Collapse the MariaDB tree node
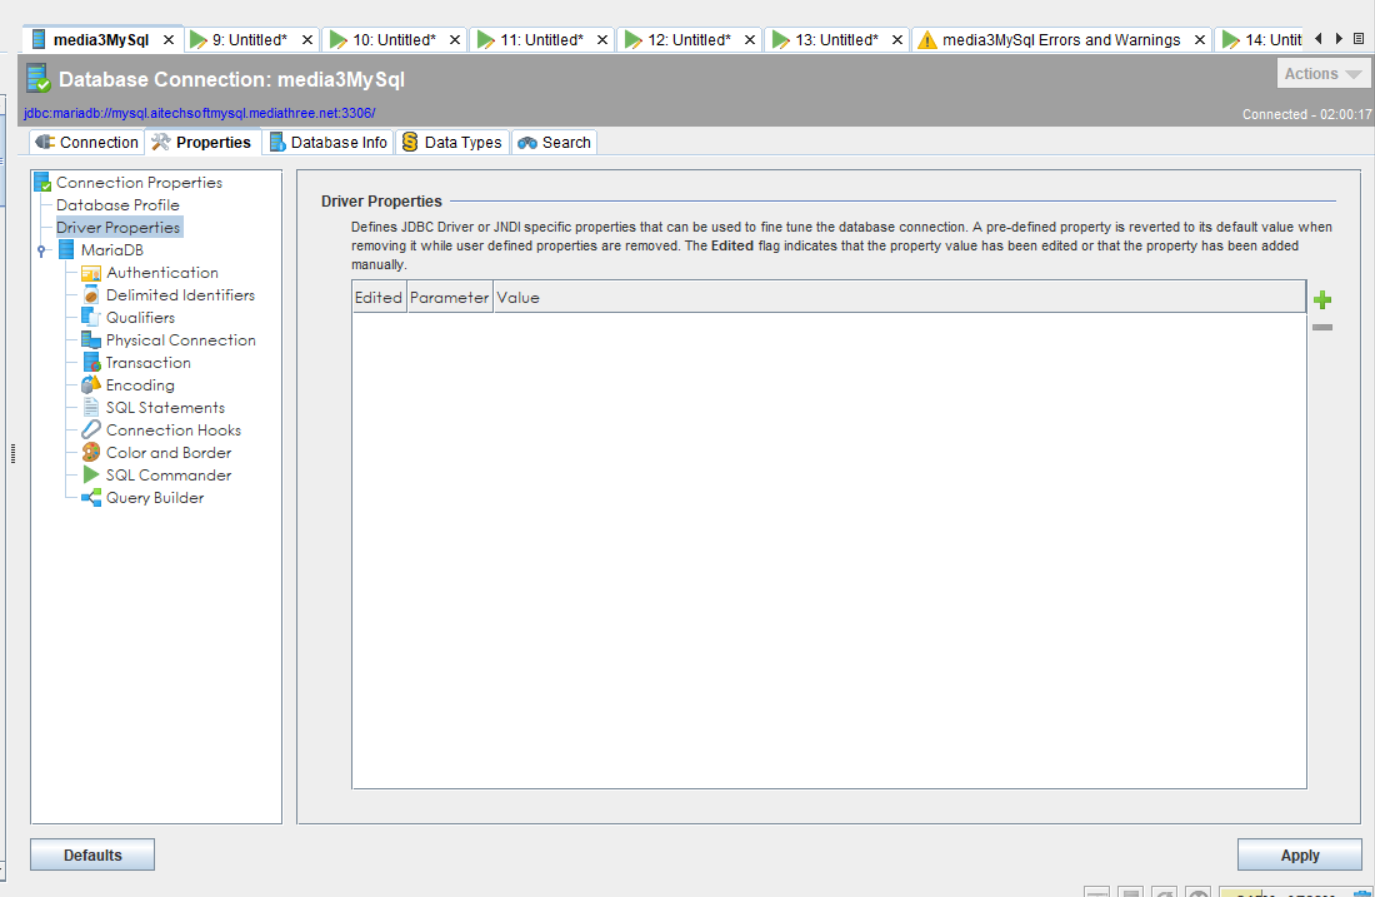 (42, 251)
